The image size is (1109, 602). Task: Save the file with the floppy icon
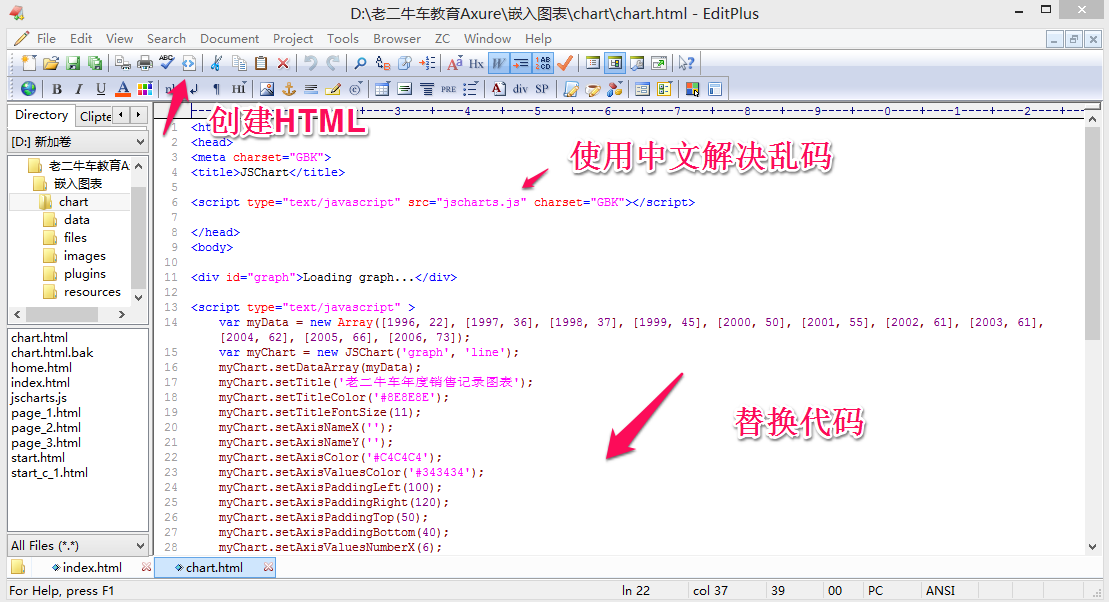(x=73, y=64)
